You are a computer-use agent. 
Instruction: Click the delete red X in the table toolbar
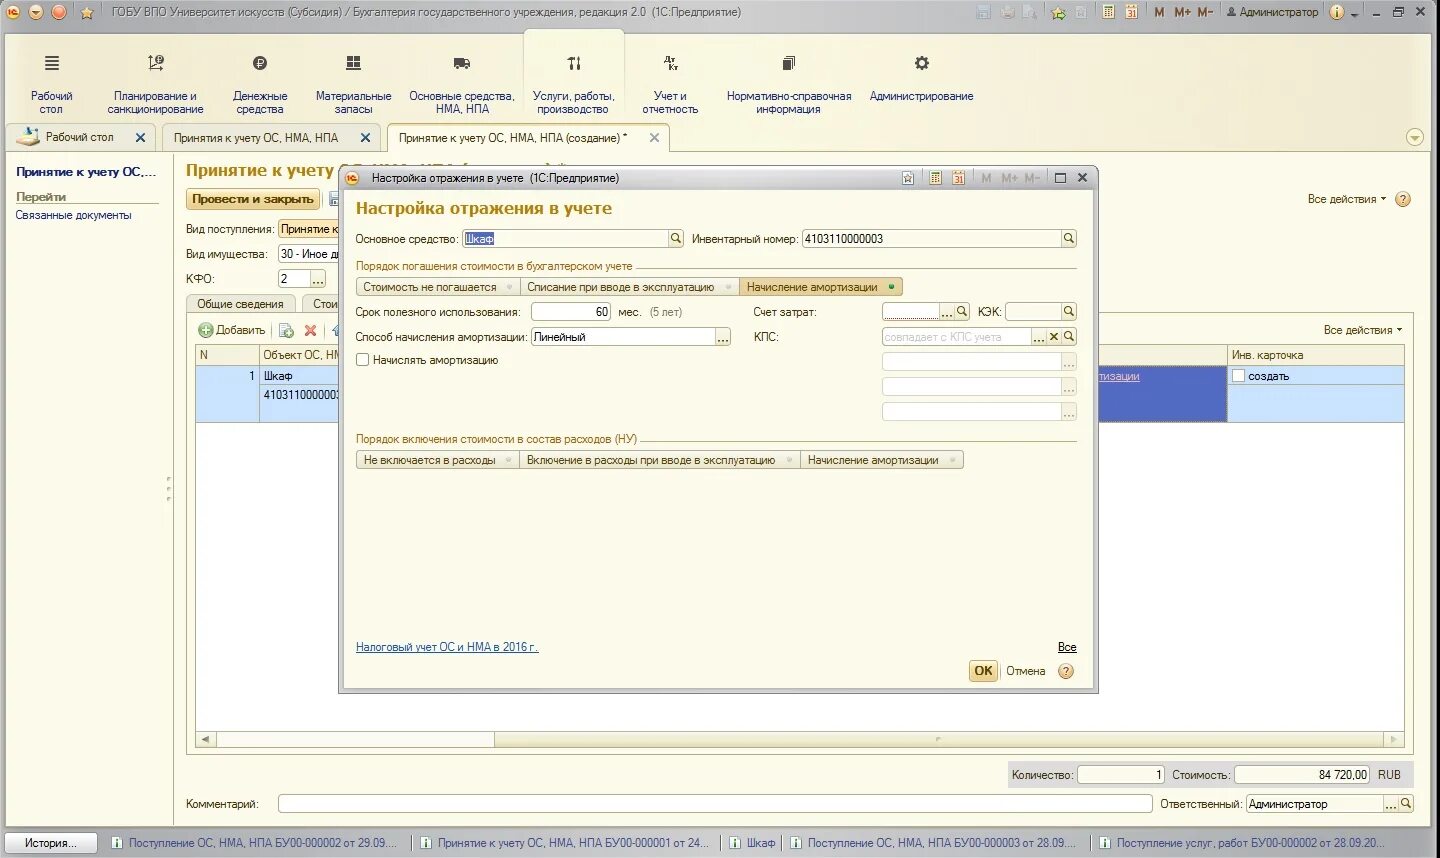[x=310, y=330]
